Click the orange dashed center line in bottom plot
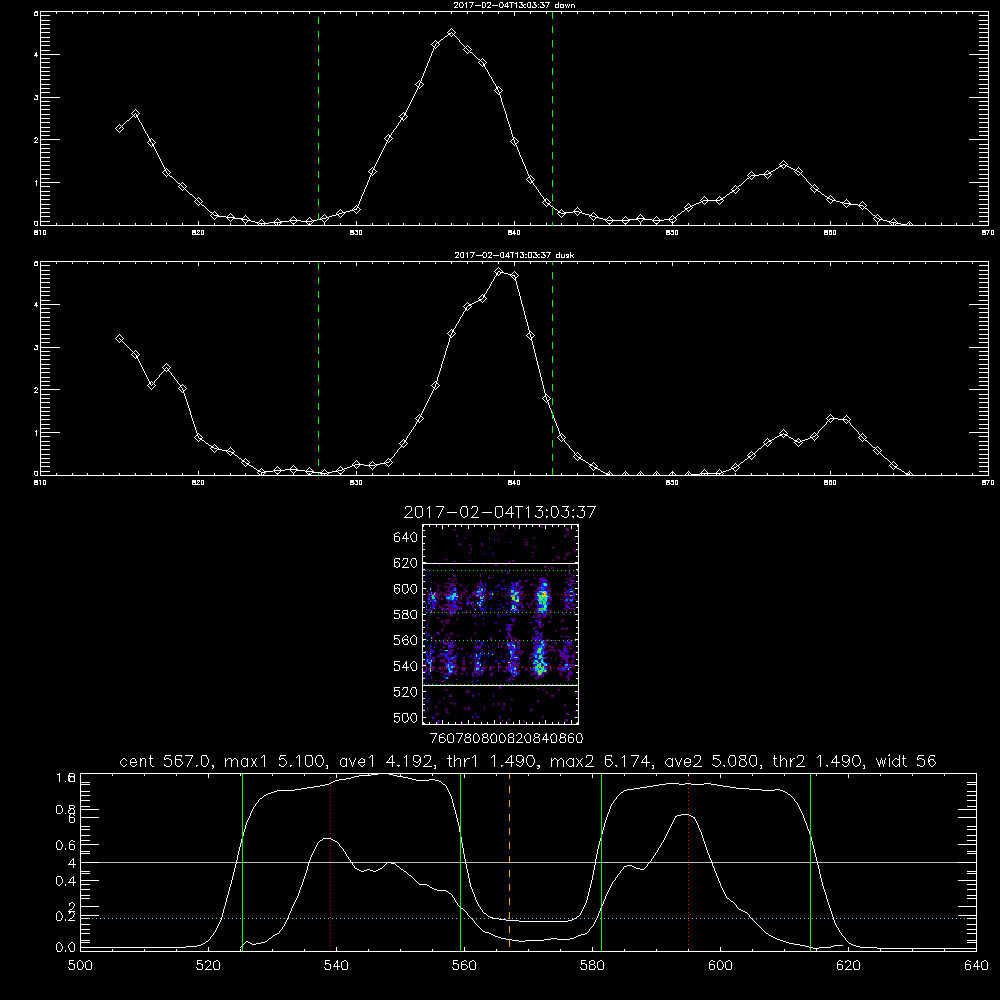The image size is (1000, 1000). coord(510,861)
